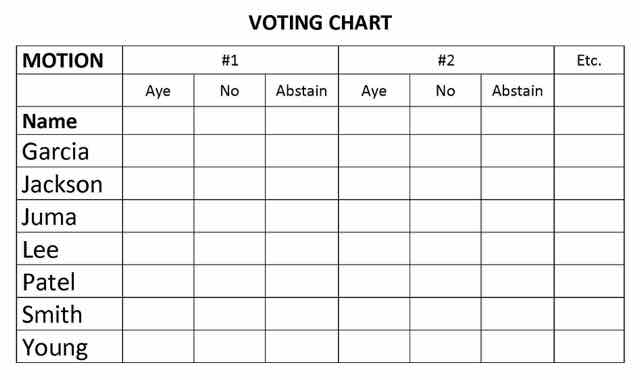Click the Aye header under motion #2
This screenshot has width=640, height=380.
(x=374, y=91)
